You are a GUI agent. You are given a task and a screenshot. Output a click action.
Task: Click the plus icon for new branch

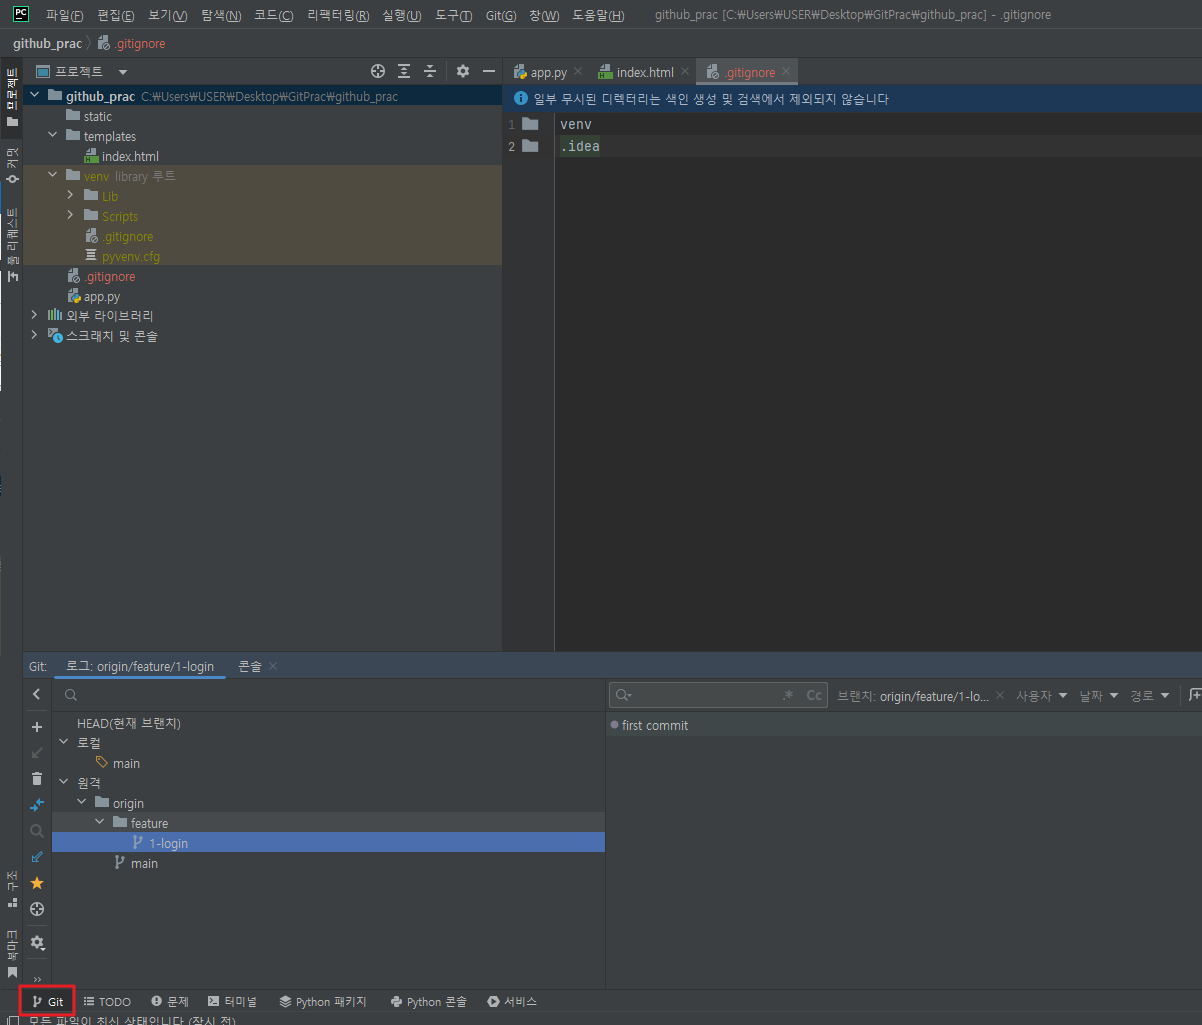pyautogui.click(x=37, y=727)
